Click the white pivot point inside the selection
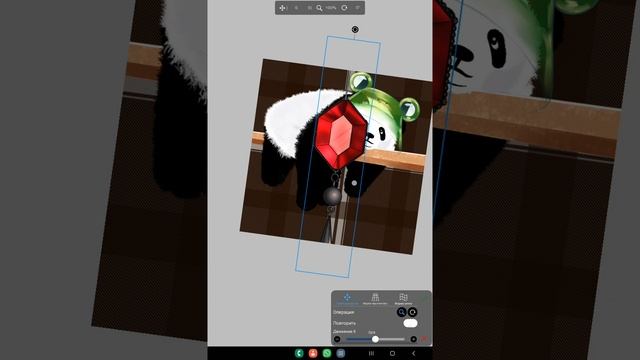The width and height of the screenshot is (640, 360). point(354,183)
